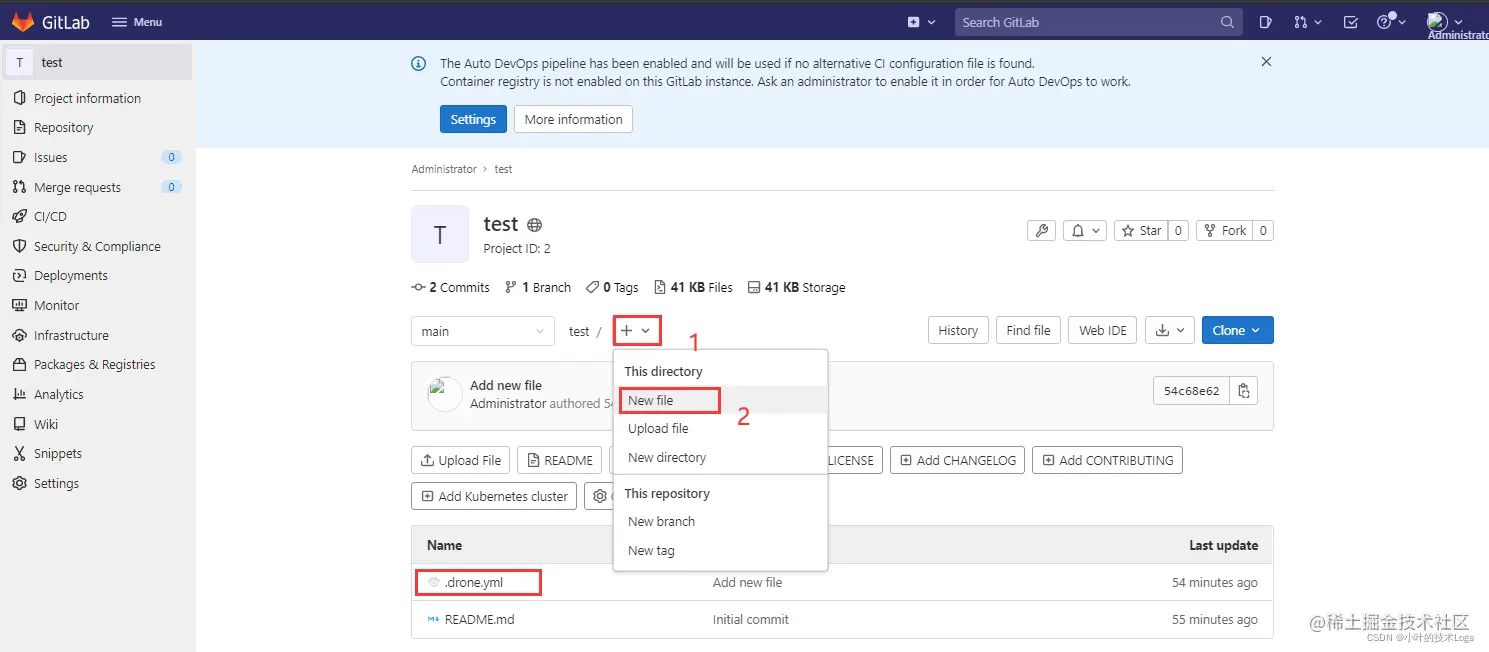Open the README.md file
1489x652 pixels.
pyautogui.click(x=479, y=619)
